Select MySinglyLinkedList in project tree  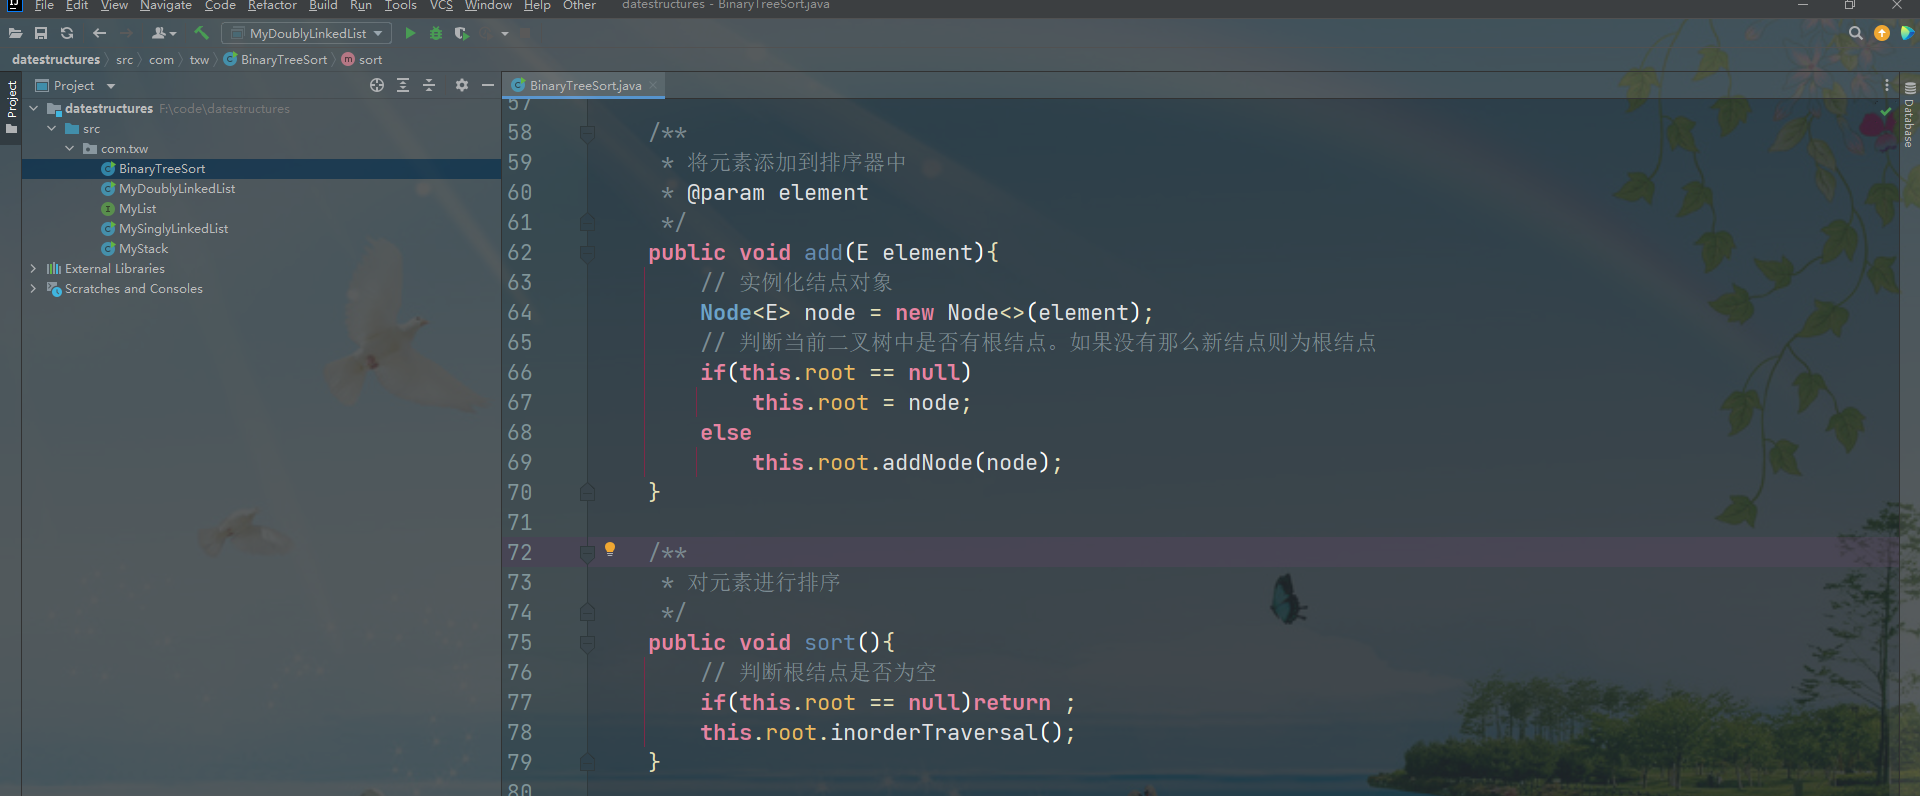tap(173, 228)
